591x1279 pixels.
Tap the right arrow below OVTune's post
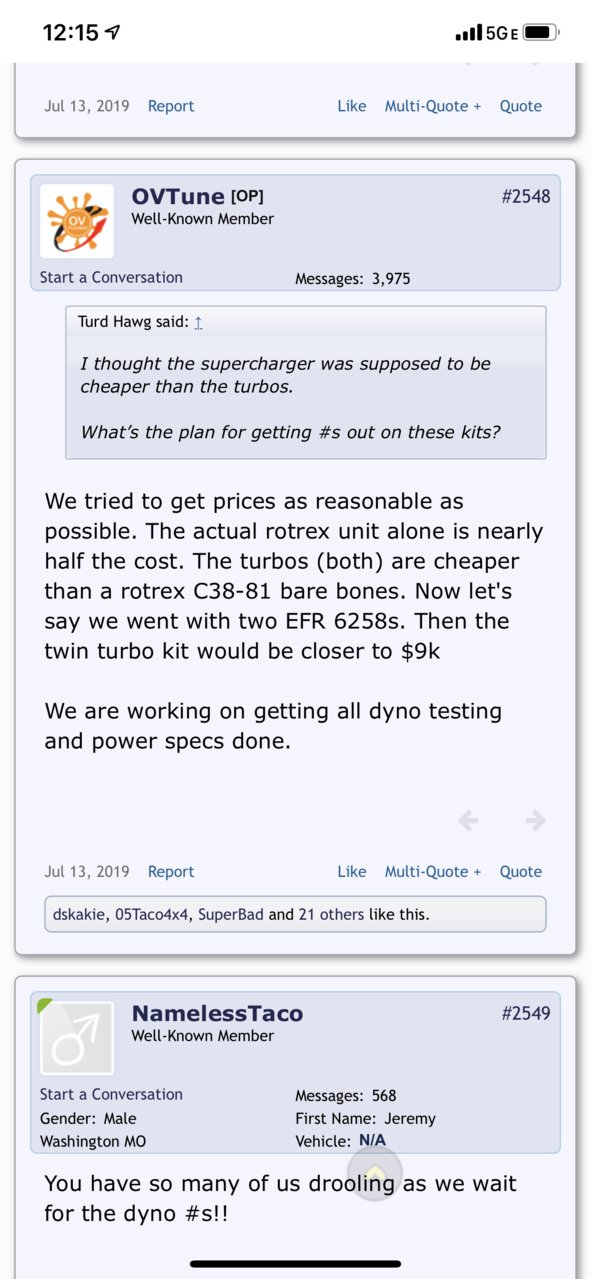535,821
